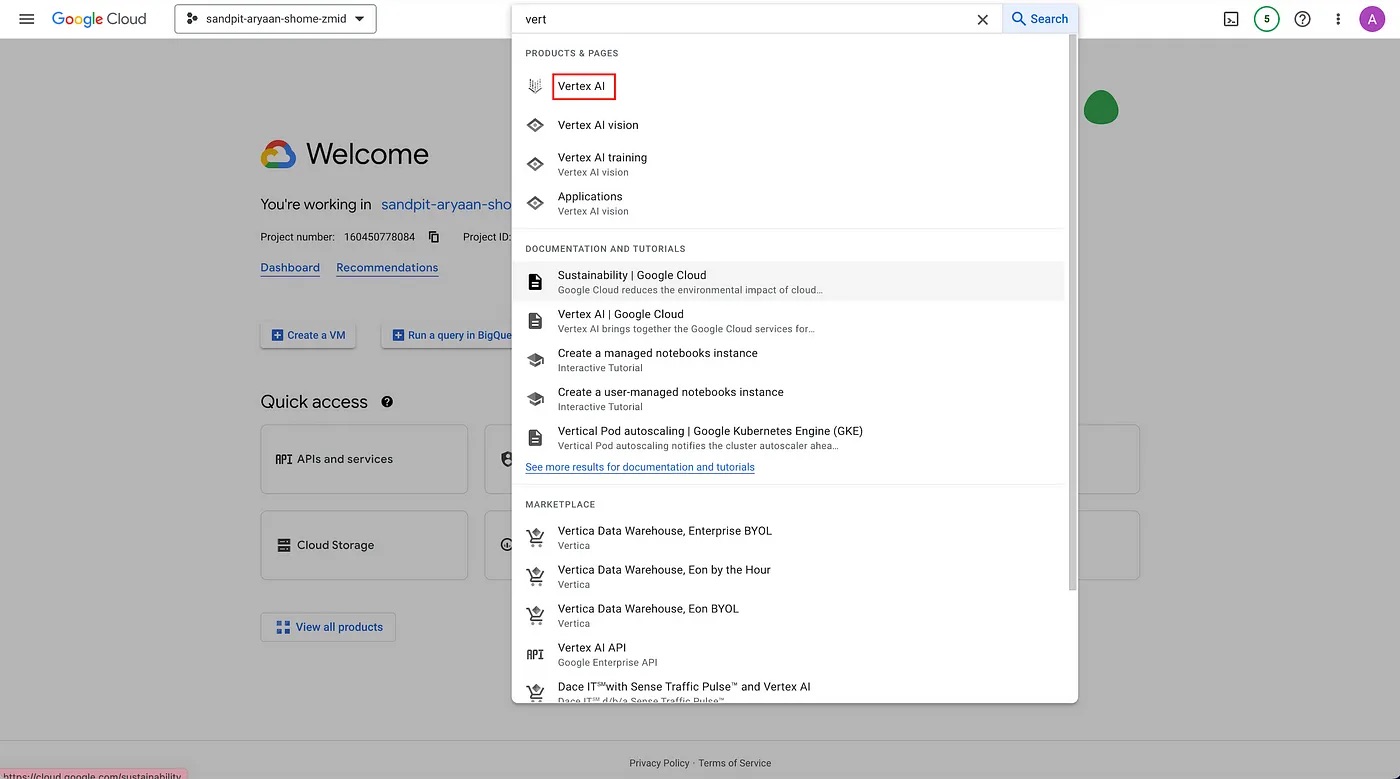The width and height of the screenshot is (1400, 779).
Task: Open Vertica Data Warehouse, Eon BYOL listing
Action: click(788, 616)
